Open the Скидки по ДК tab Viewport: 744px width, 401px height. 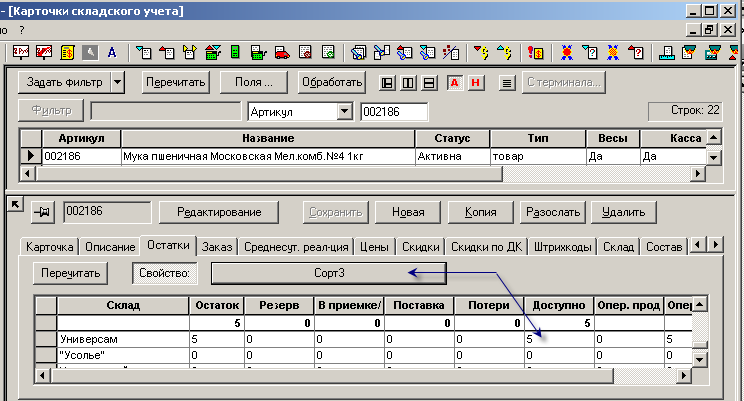click(x=486, y=247)
